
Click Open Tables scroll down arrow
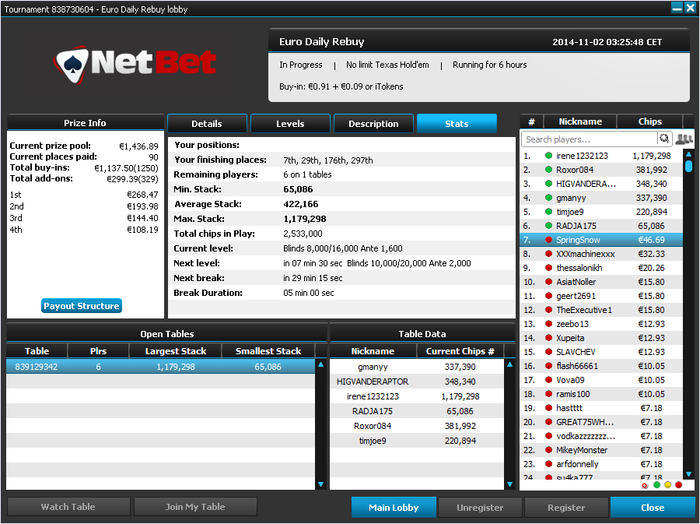[321, 484]
